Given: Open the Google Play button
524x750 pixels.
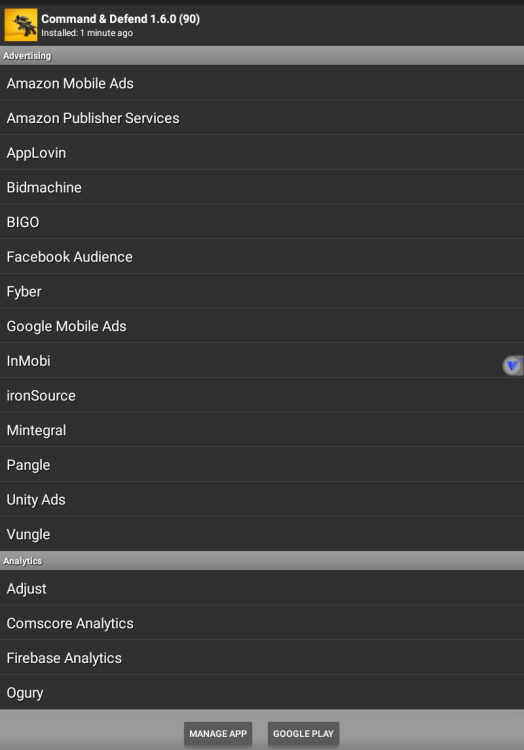Looking at the screenshot, I should point(303,734).
